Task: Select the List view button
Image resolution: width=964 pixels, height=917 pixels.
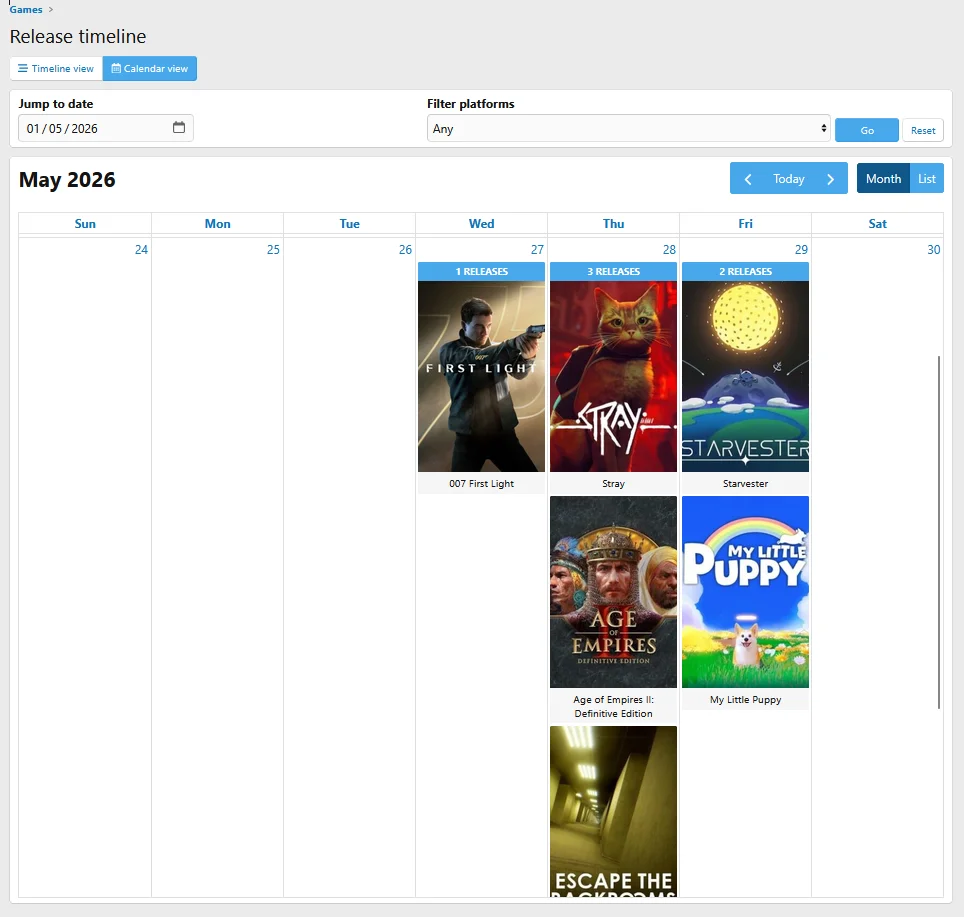Action: click(x=926, y=179)
